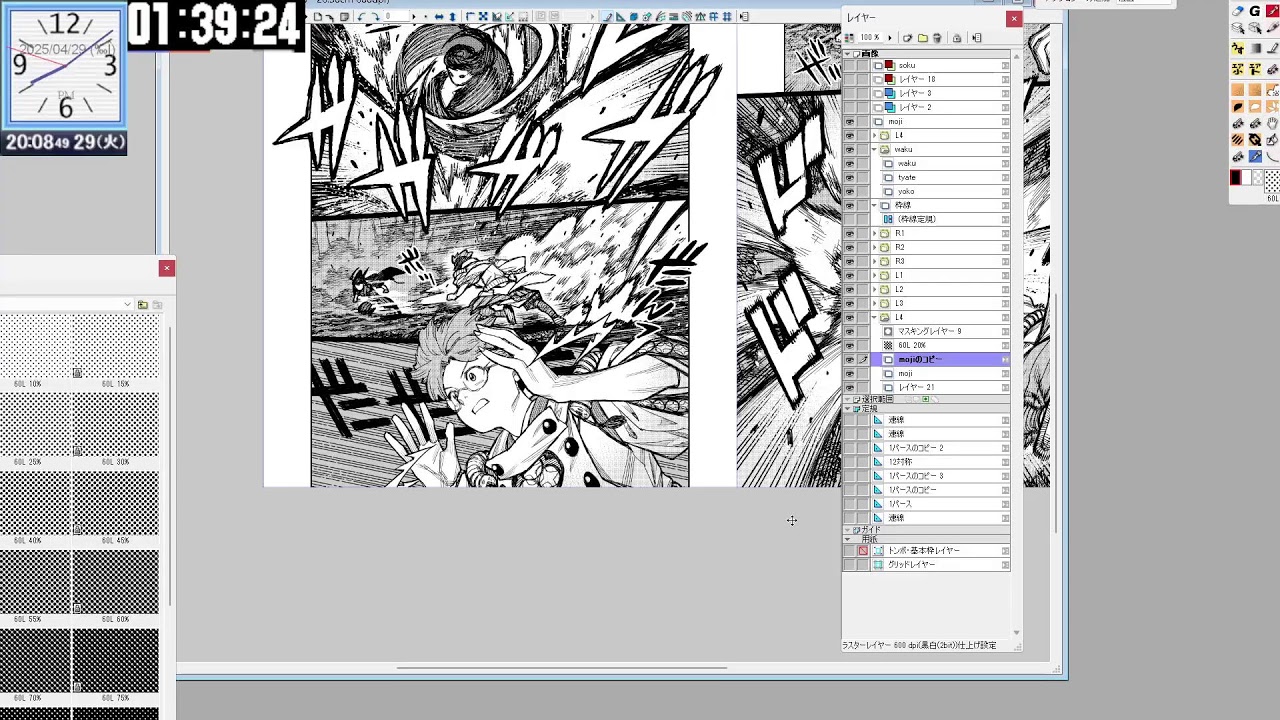The width and height of the screenshot is (1280, 720).
Task: Flip canvas vertically with up-down arrow icon
Action: point(452,17)
